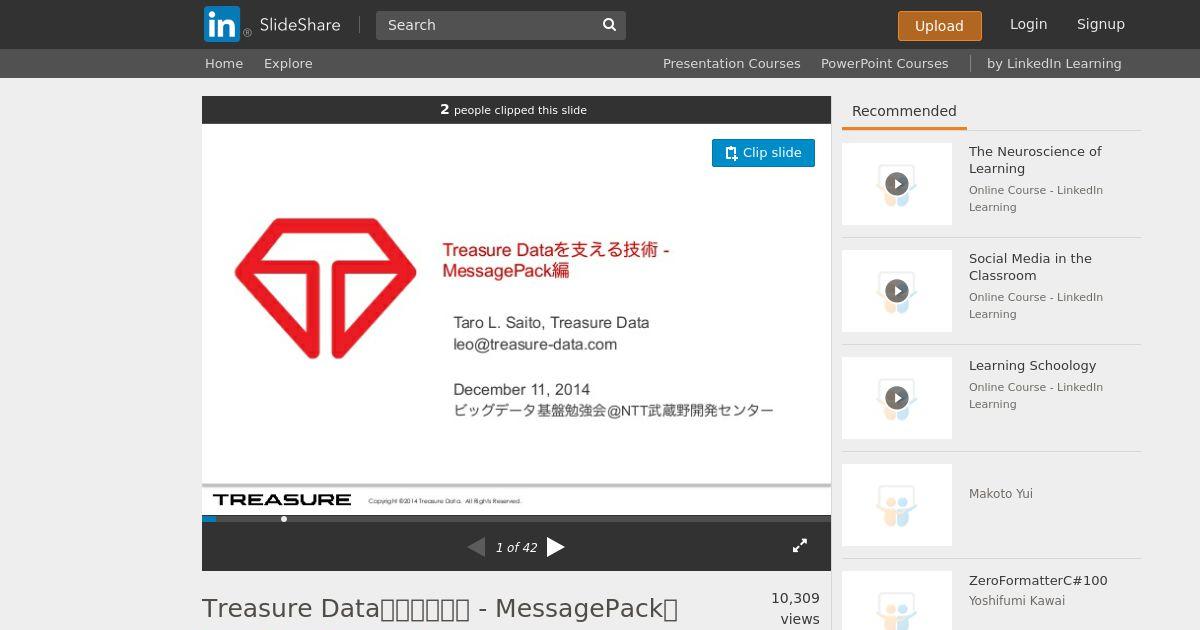
Task: Play Learning Schoology course thumbnail
Action: (x=897, y=398)
